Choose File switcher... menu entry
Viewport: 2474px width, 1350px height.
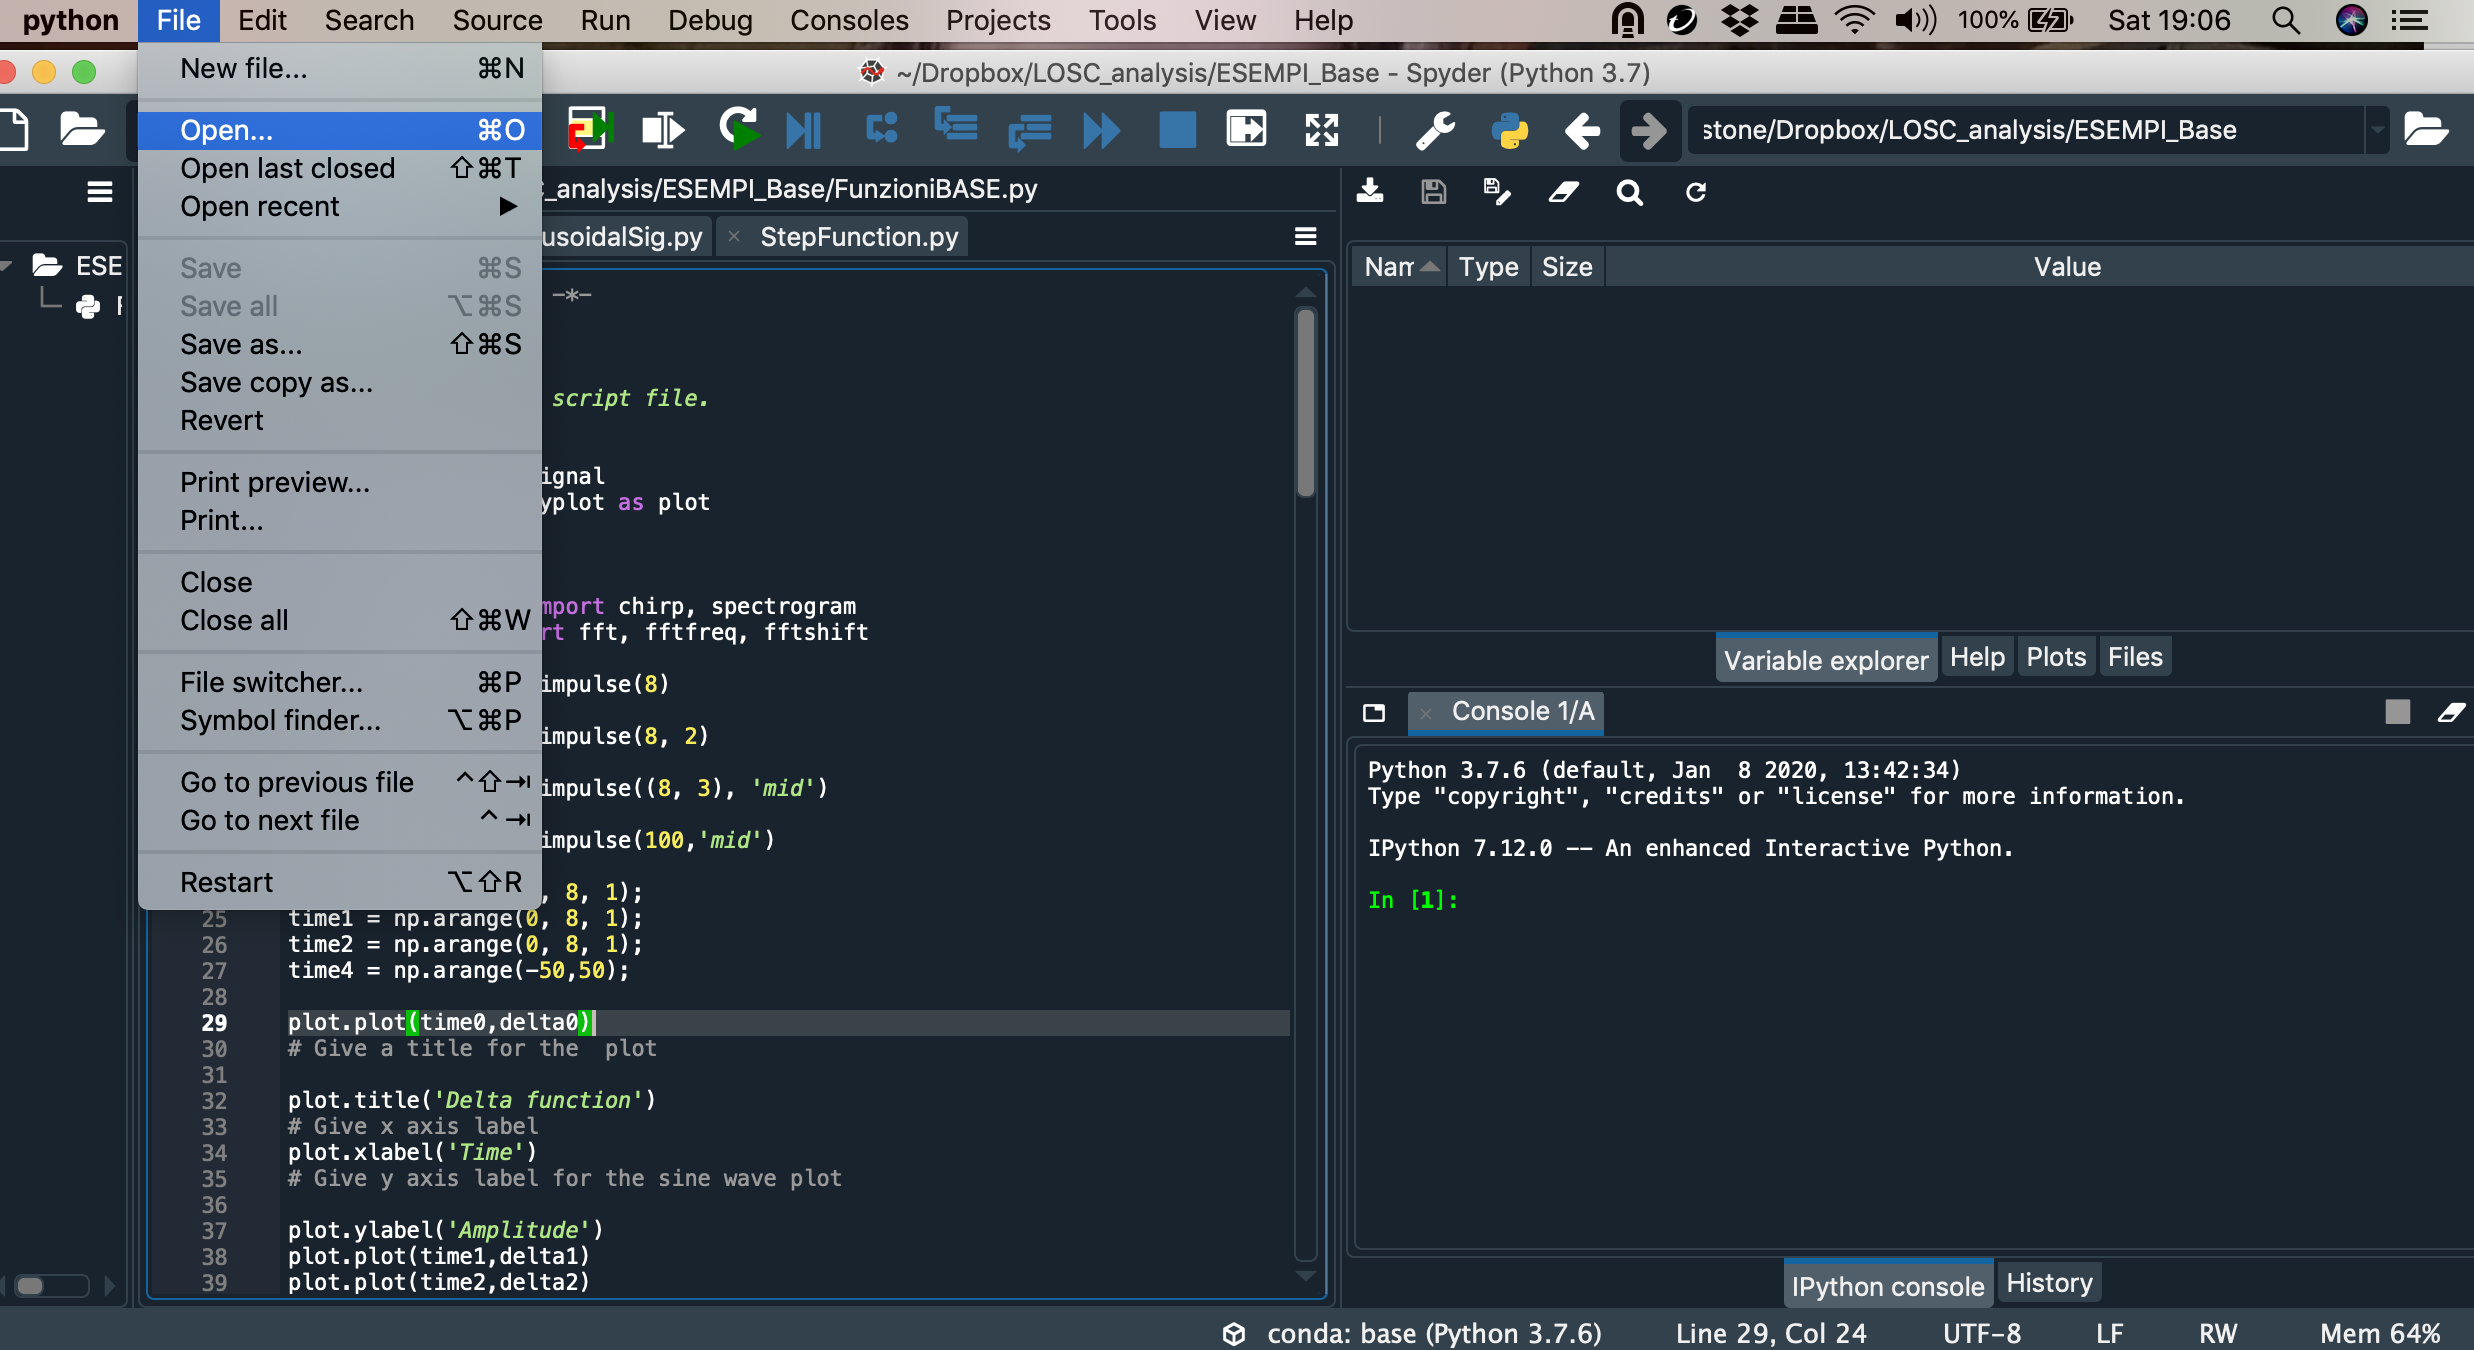click(x=340, y=682)
